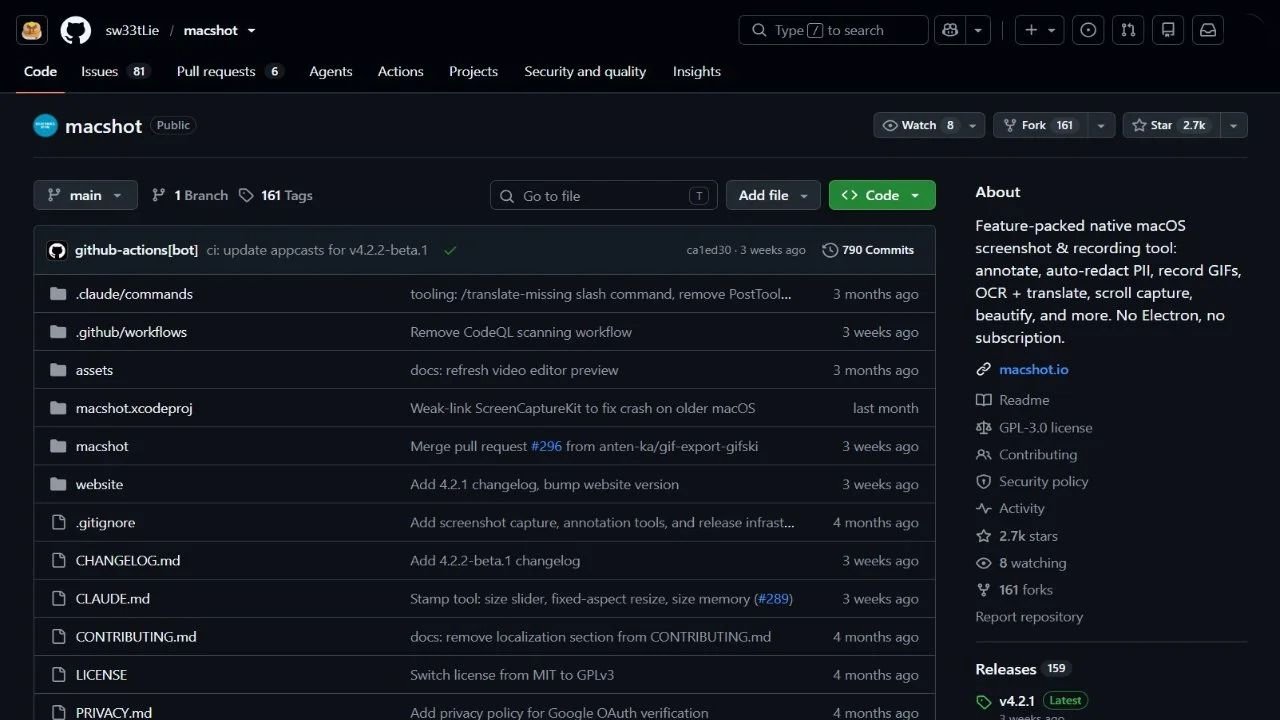Open the CONTRIBUTING.md file
1280x720 pixels.
(136, 637)
